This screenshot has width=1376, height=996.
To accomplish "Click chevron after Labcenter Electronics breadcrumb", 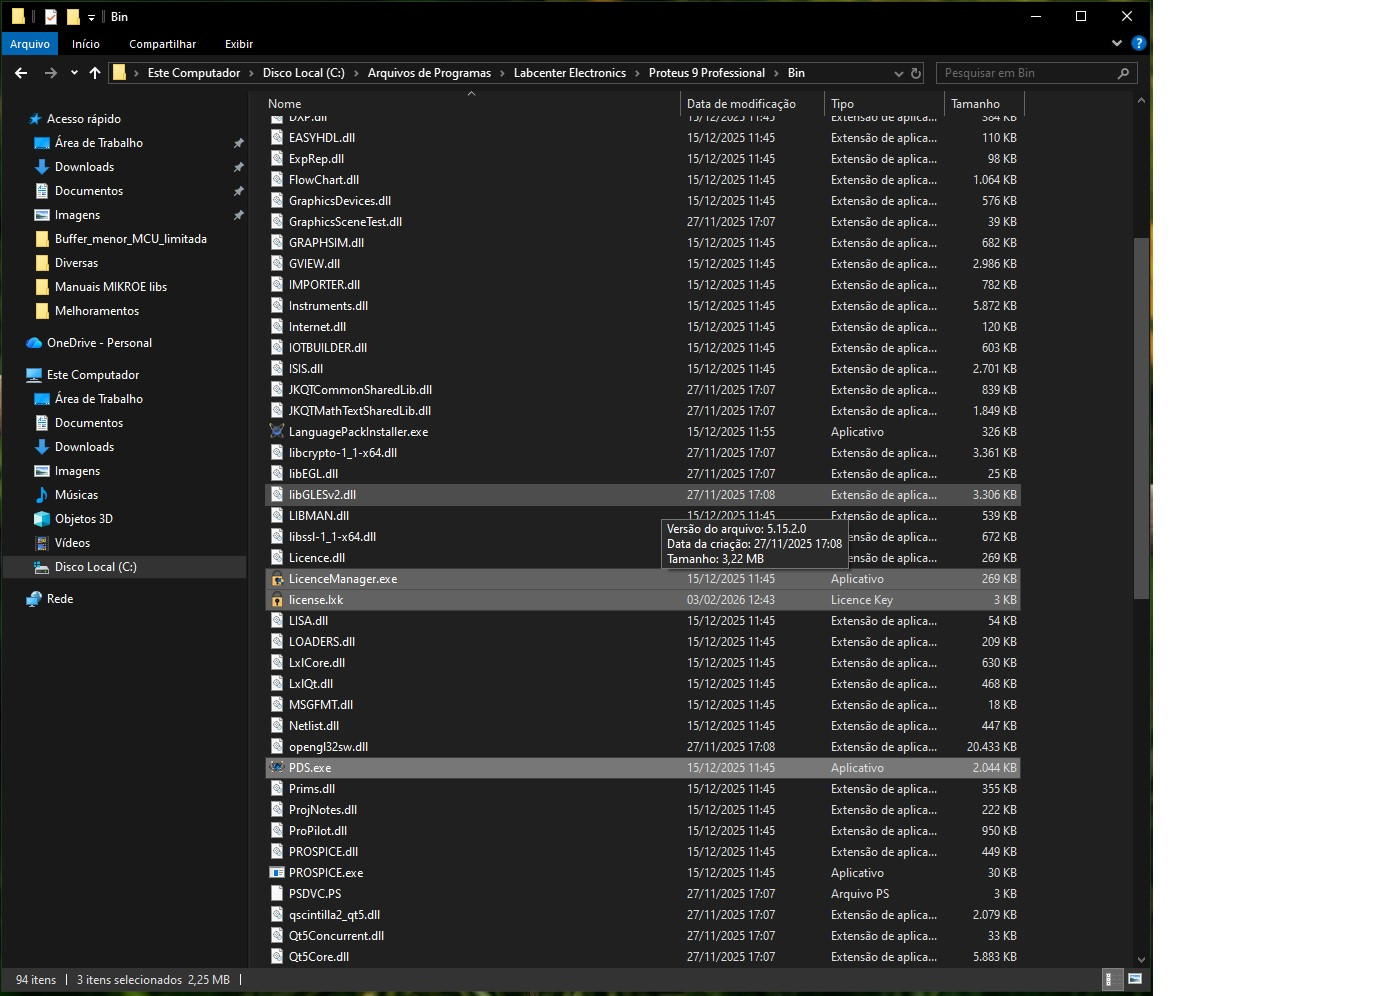I will click(x=638, y=73).
